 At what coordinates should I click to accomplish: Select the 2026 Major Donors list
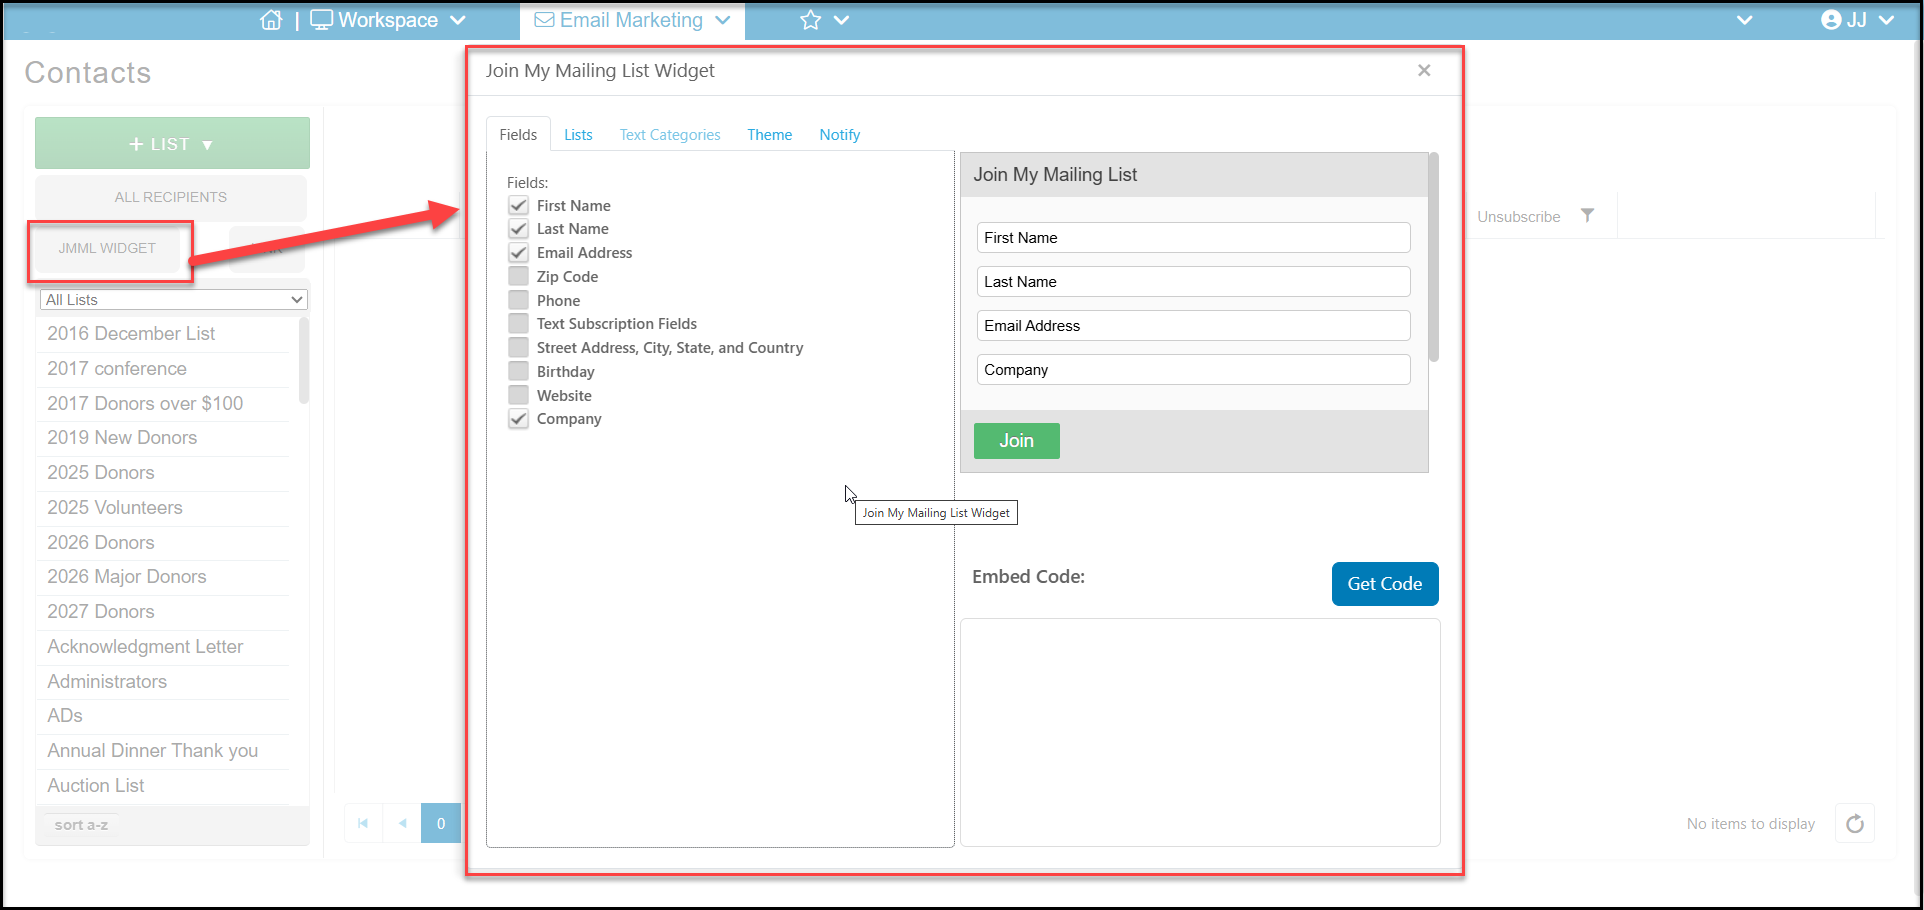(127, 577)
